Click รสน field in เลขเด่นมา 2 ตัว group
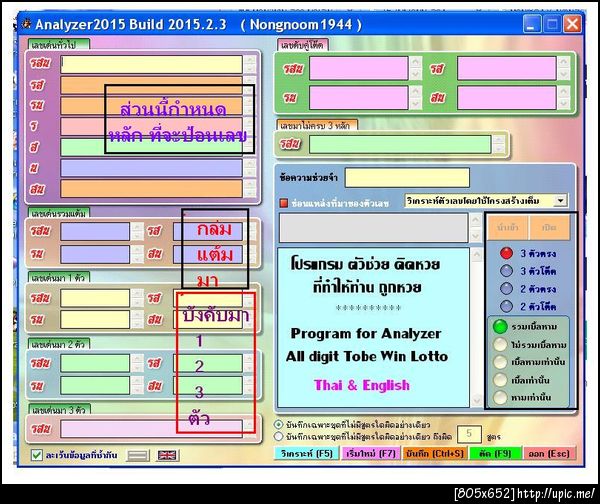600x504 pixels. click(x=95, y=363)
